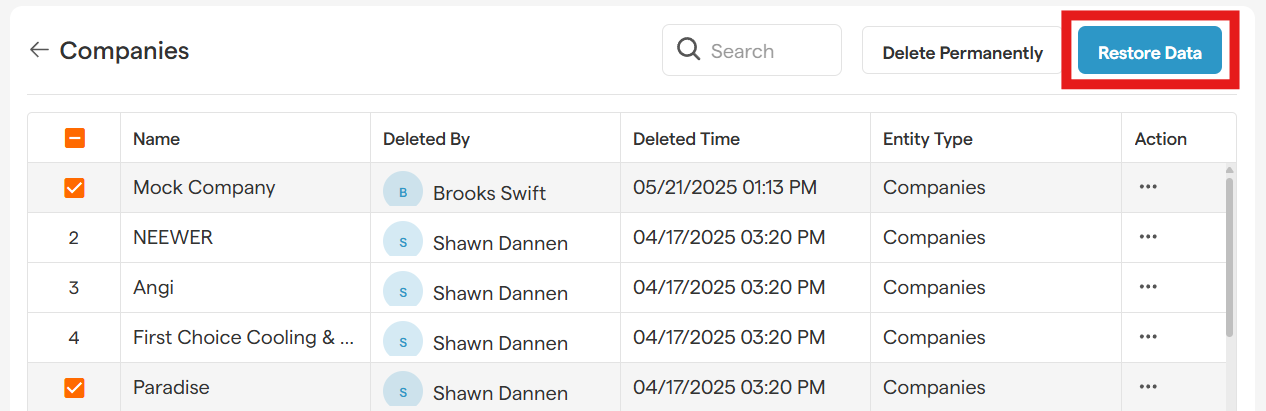Viewport: 1266px width, 411px height.
Task: Open action menu for NEEWER row
Action: [x=1148, y=237]
